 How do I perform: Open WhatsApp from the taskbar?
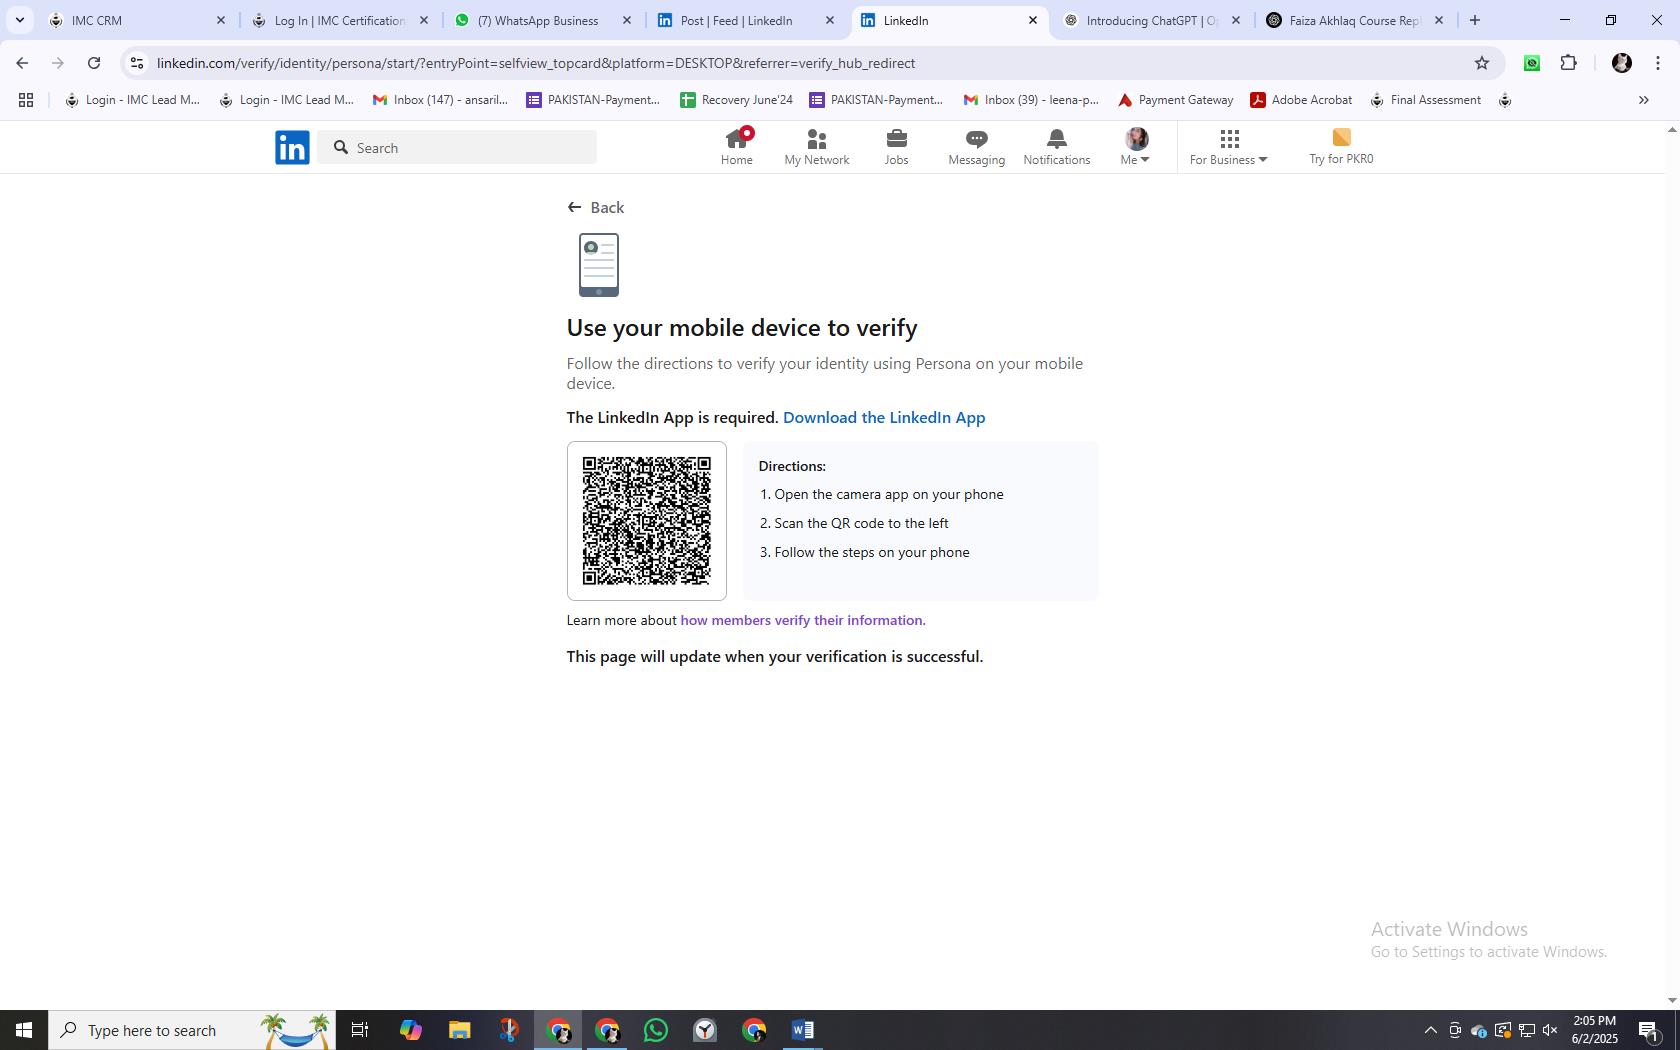(x=656, y=1030)
